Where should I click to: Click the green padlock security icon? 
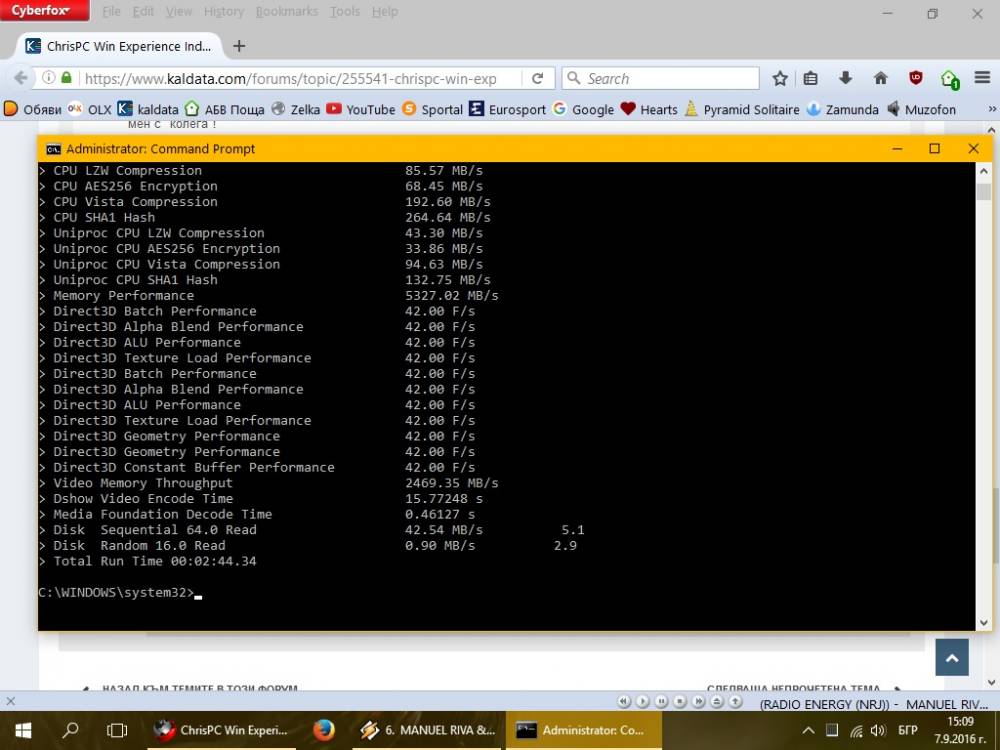66,78
